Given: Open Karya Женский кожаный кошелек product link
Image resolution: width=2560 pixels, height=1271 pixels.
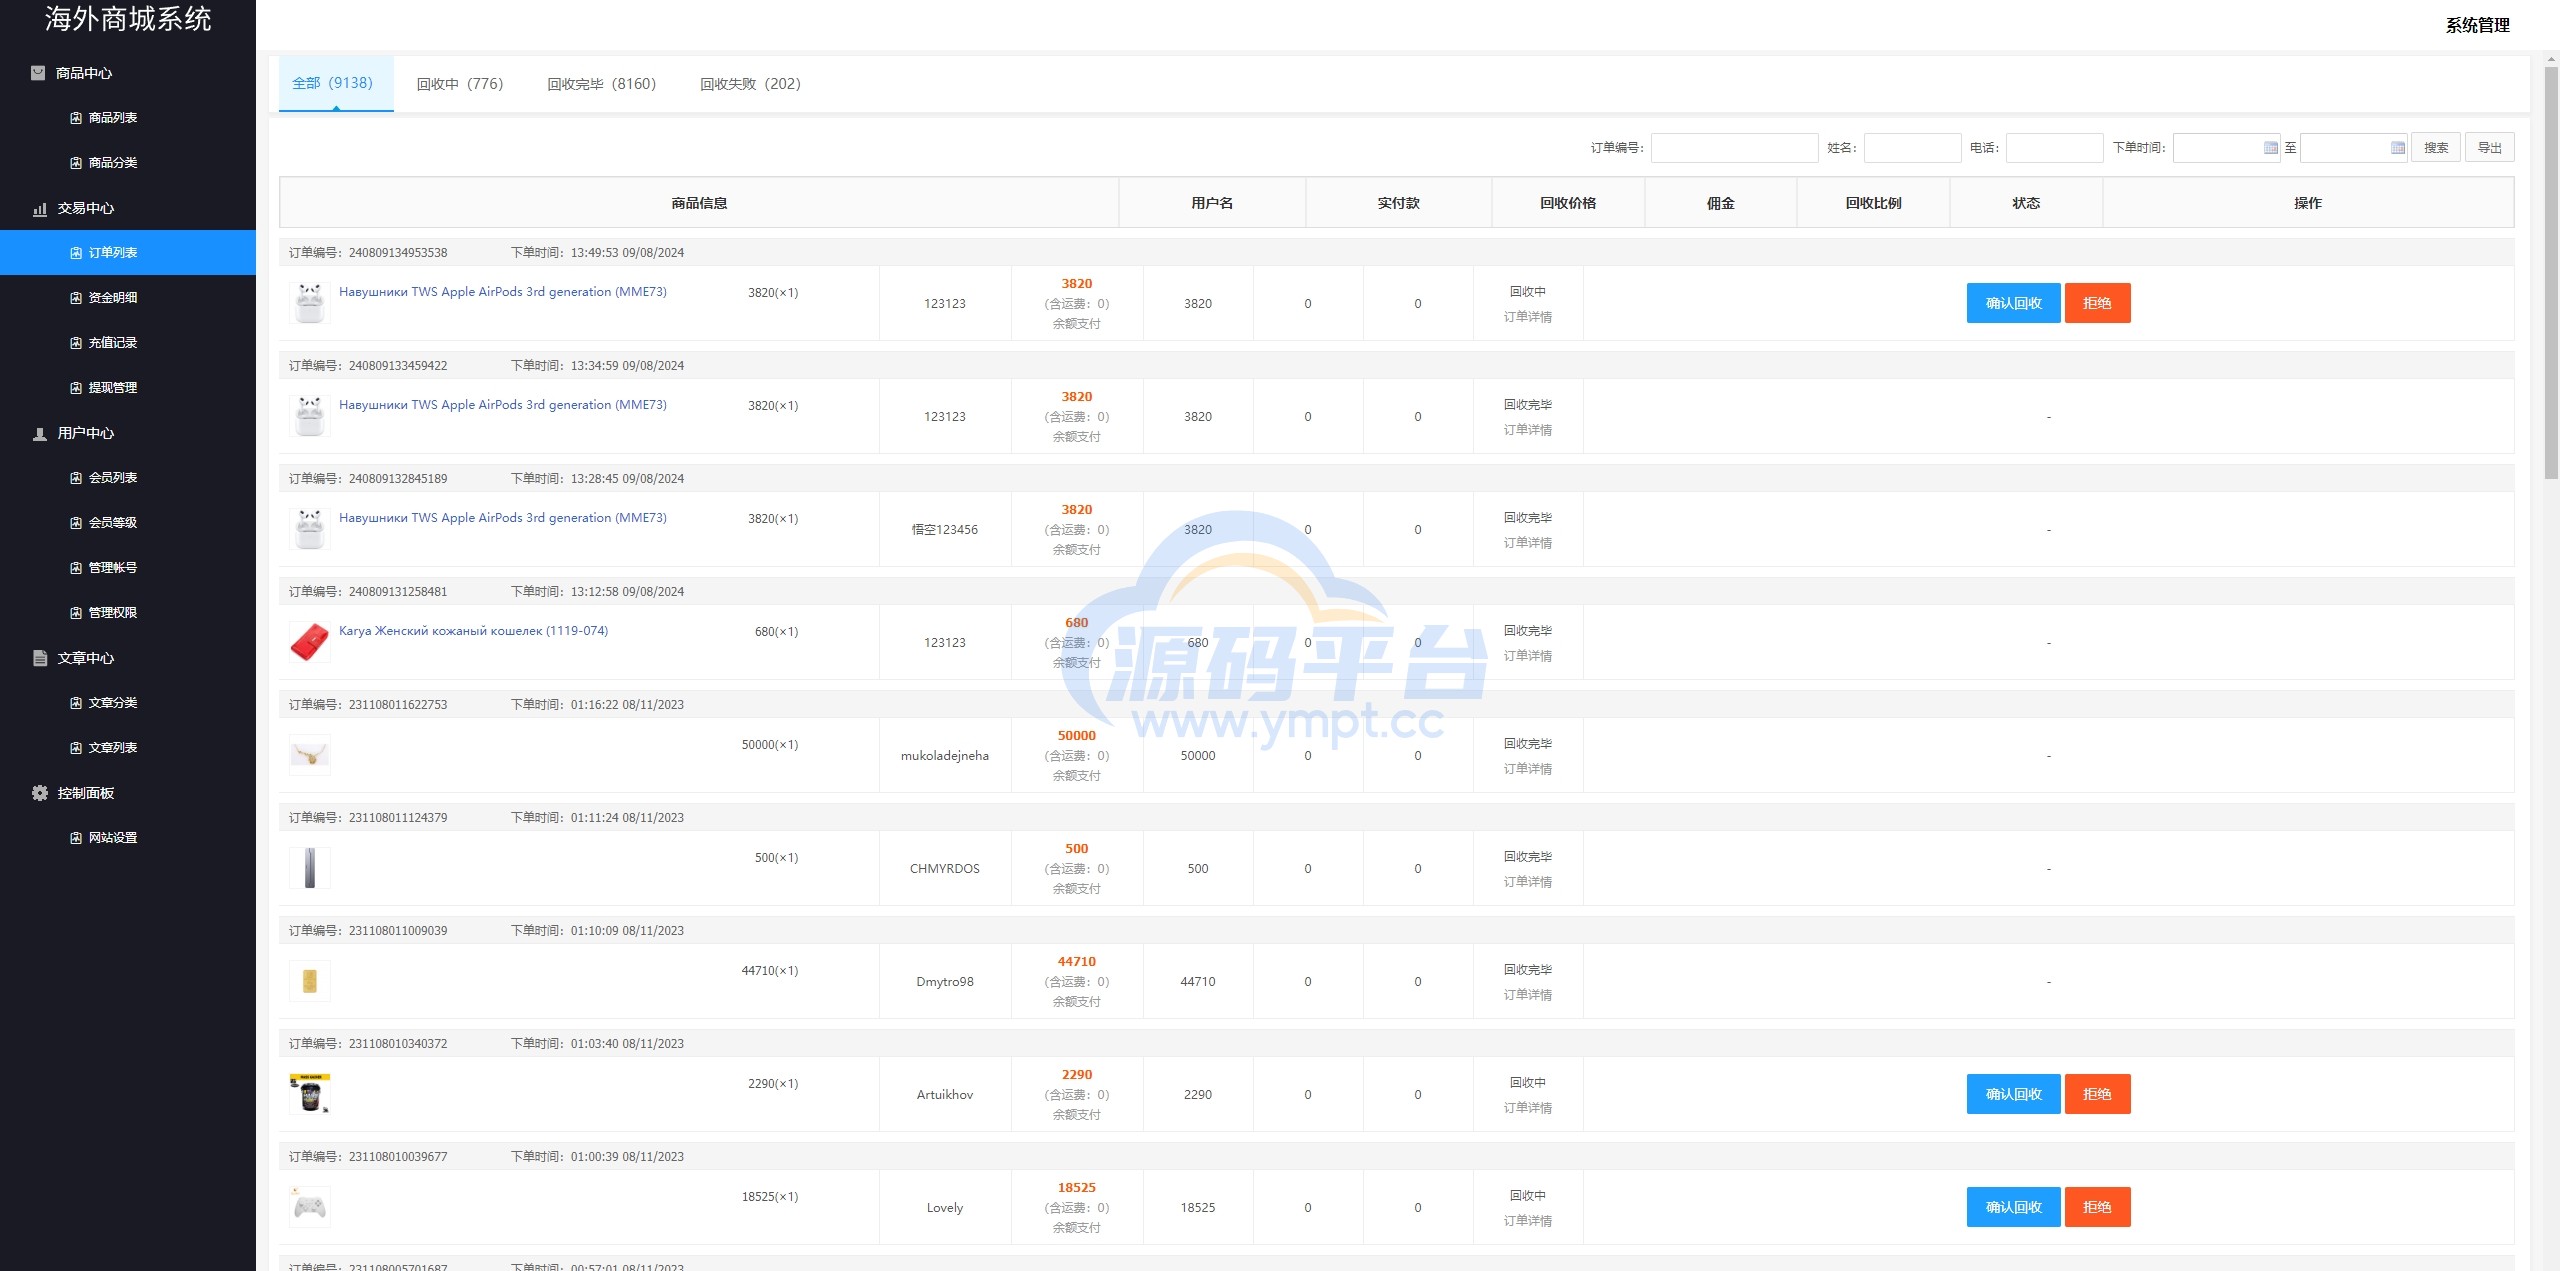Looking at the screenshot, I should [x=473, y=631].
